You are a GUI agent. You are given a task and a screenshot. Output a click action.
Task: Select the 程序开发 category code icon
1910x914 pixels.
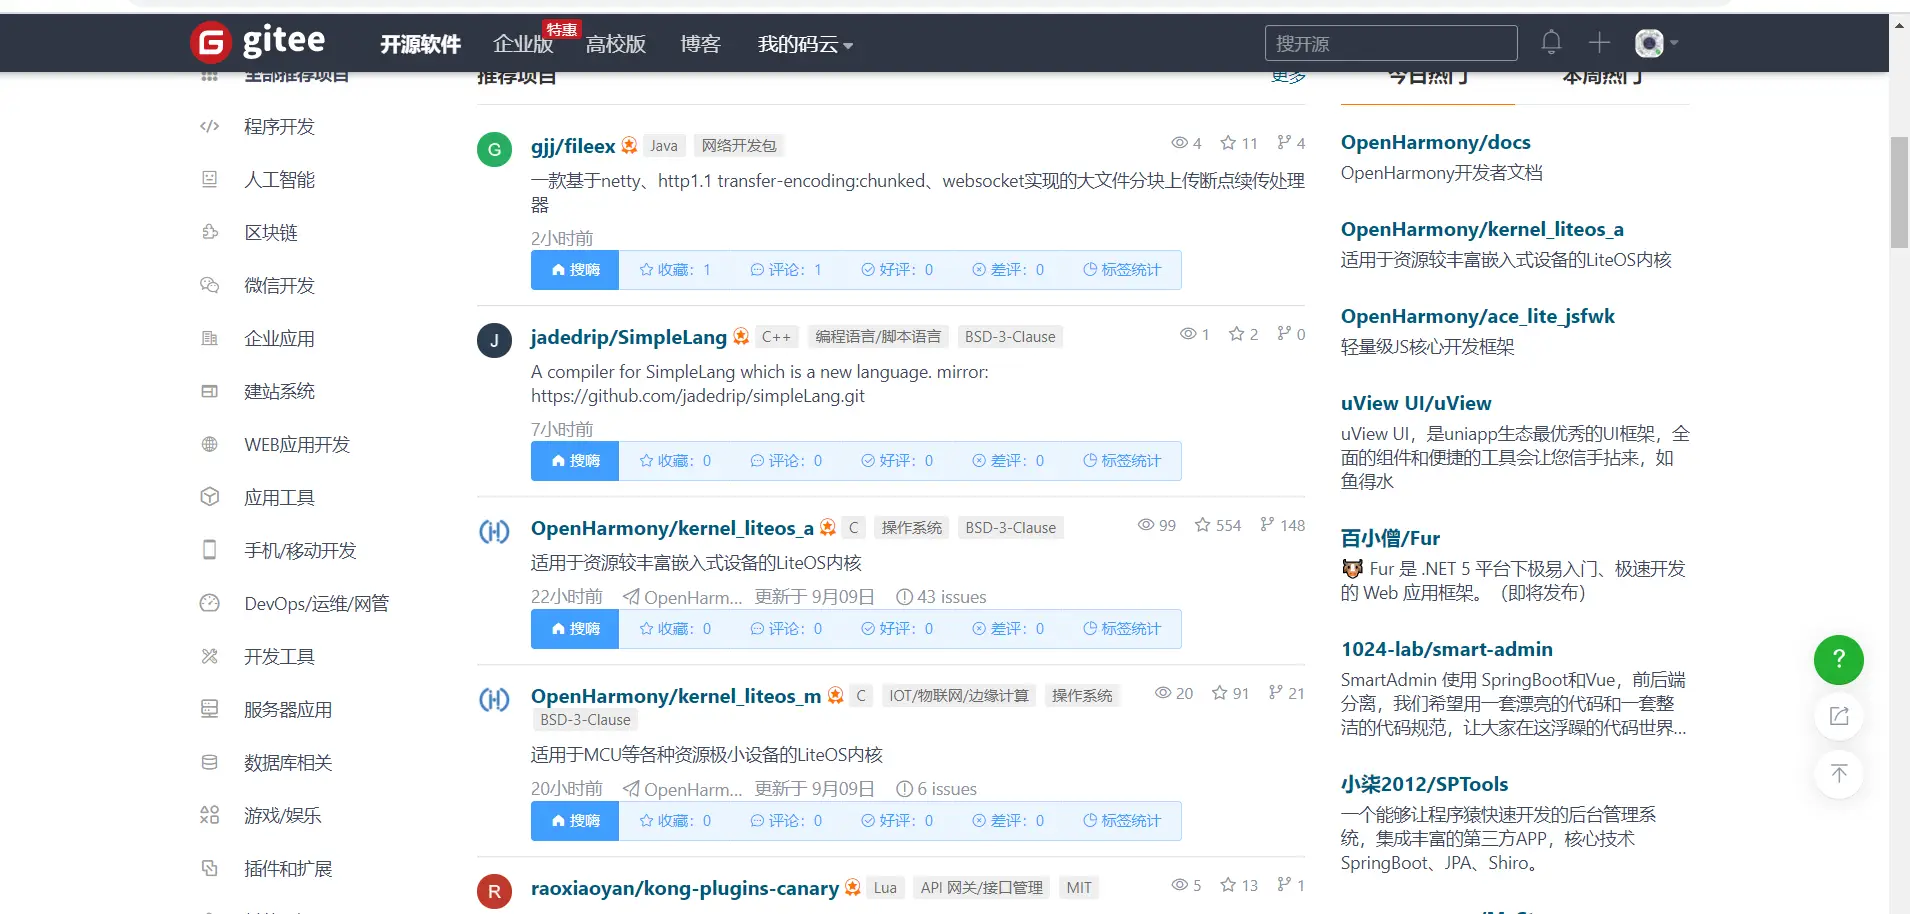coord(209,126)
